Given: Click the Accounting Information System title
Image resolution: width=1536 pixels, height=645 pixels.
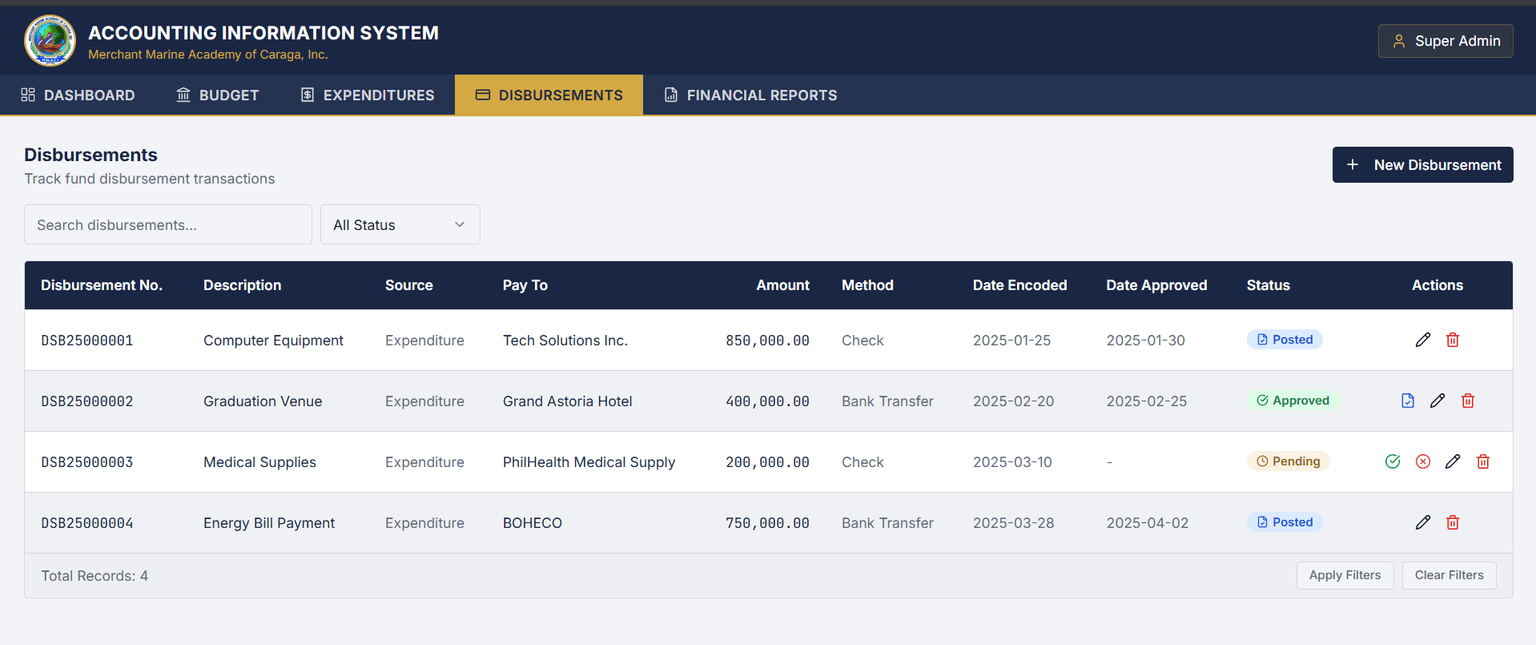Looking at the screenshot, I should [263, 33].
